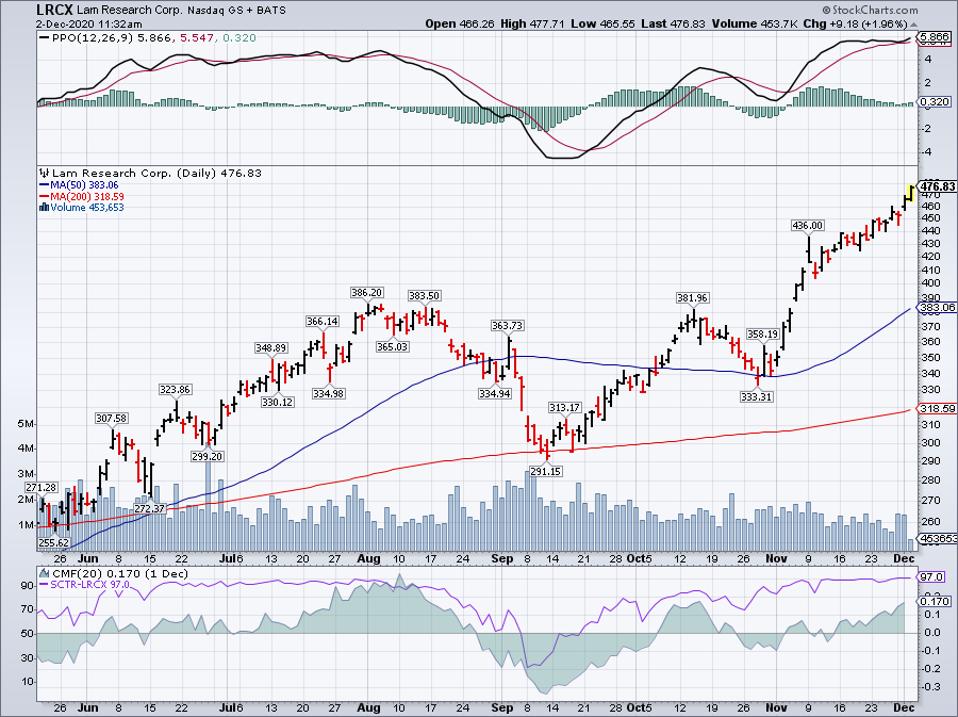Viewport: 958px width, 717px height.
Task: Click the 255.62 lowest price label
Action: click(53, 542)
